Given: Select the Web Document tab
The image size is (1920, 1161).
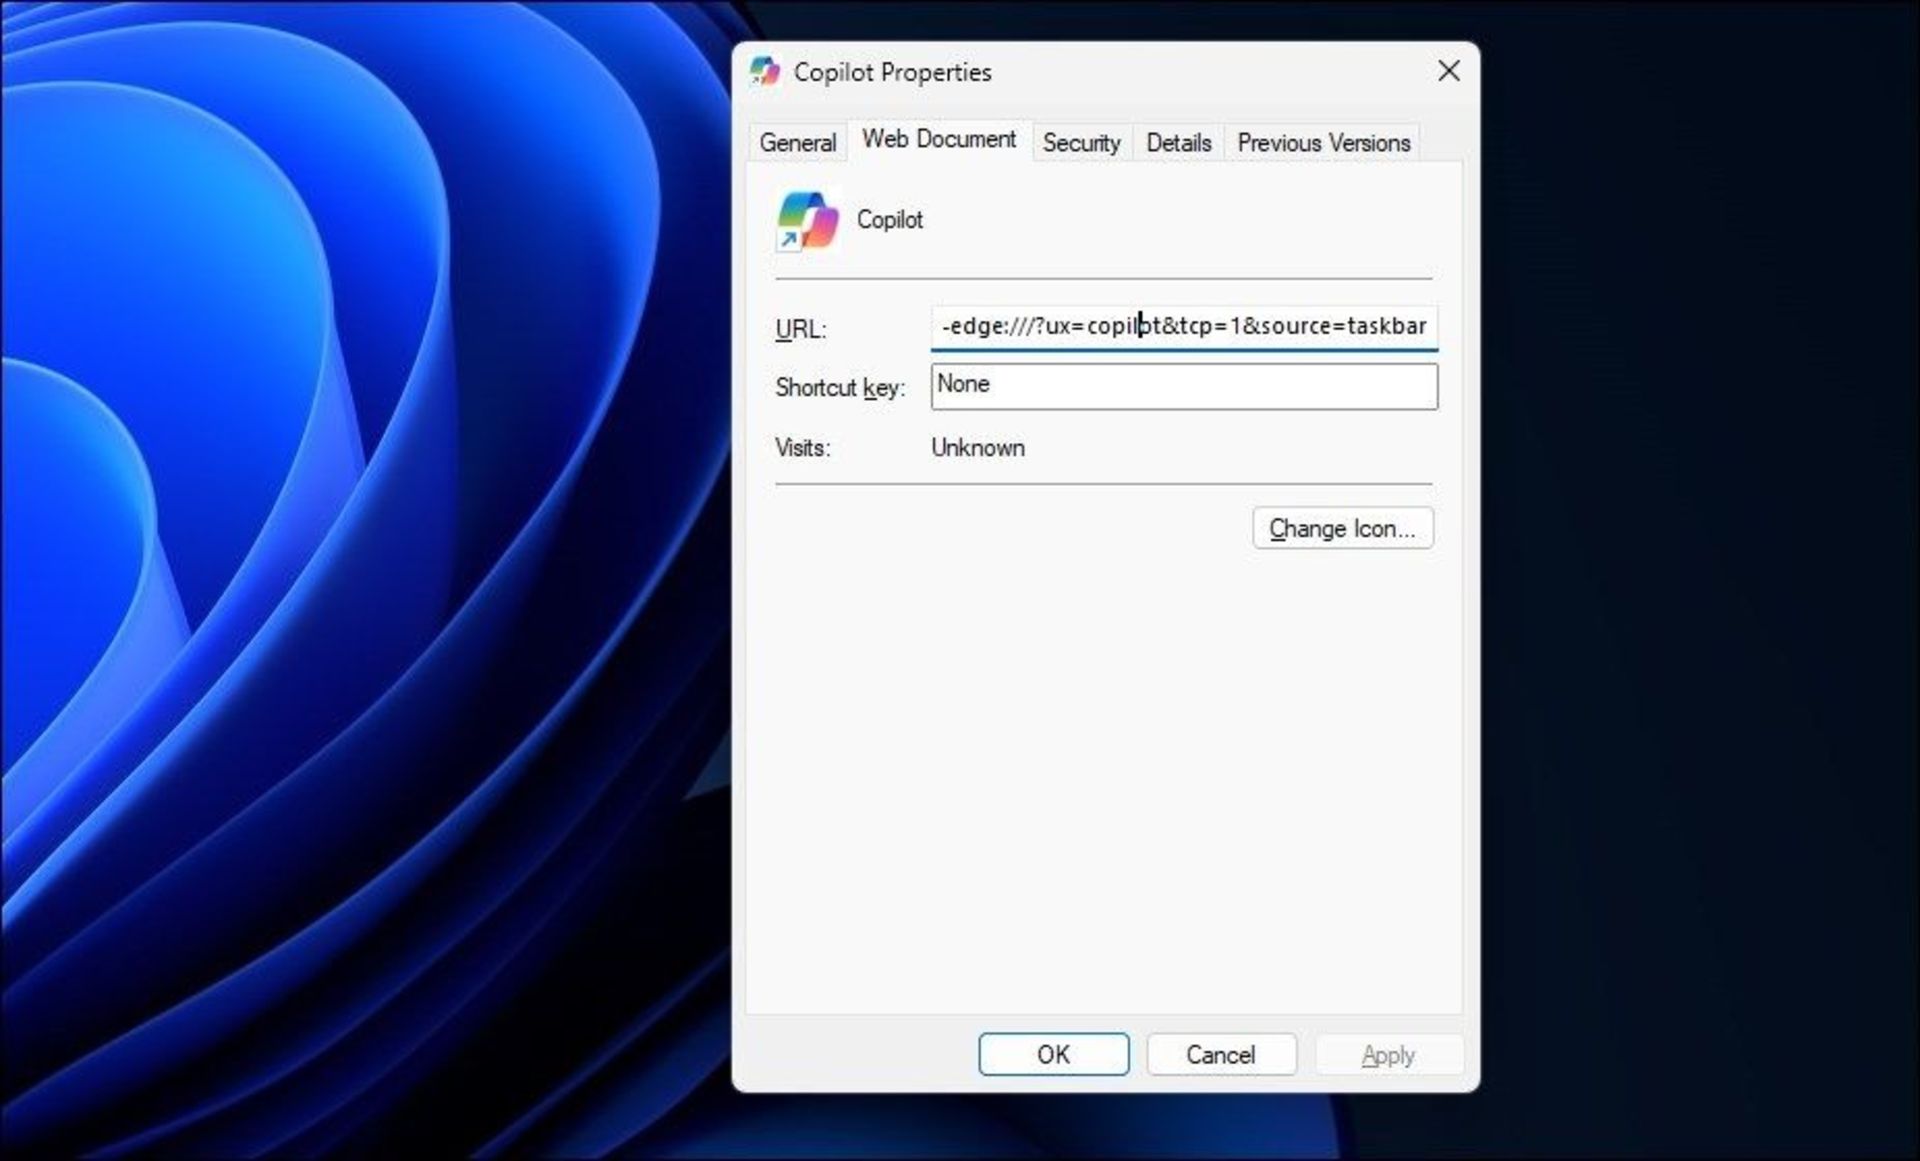Looking at the screenshot, I should coord(938,140).
